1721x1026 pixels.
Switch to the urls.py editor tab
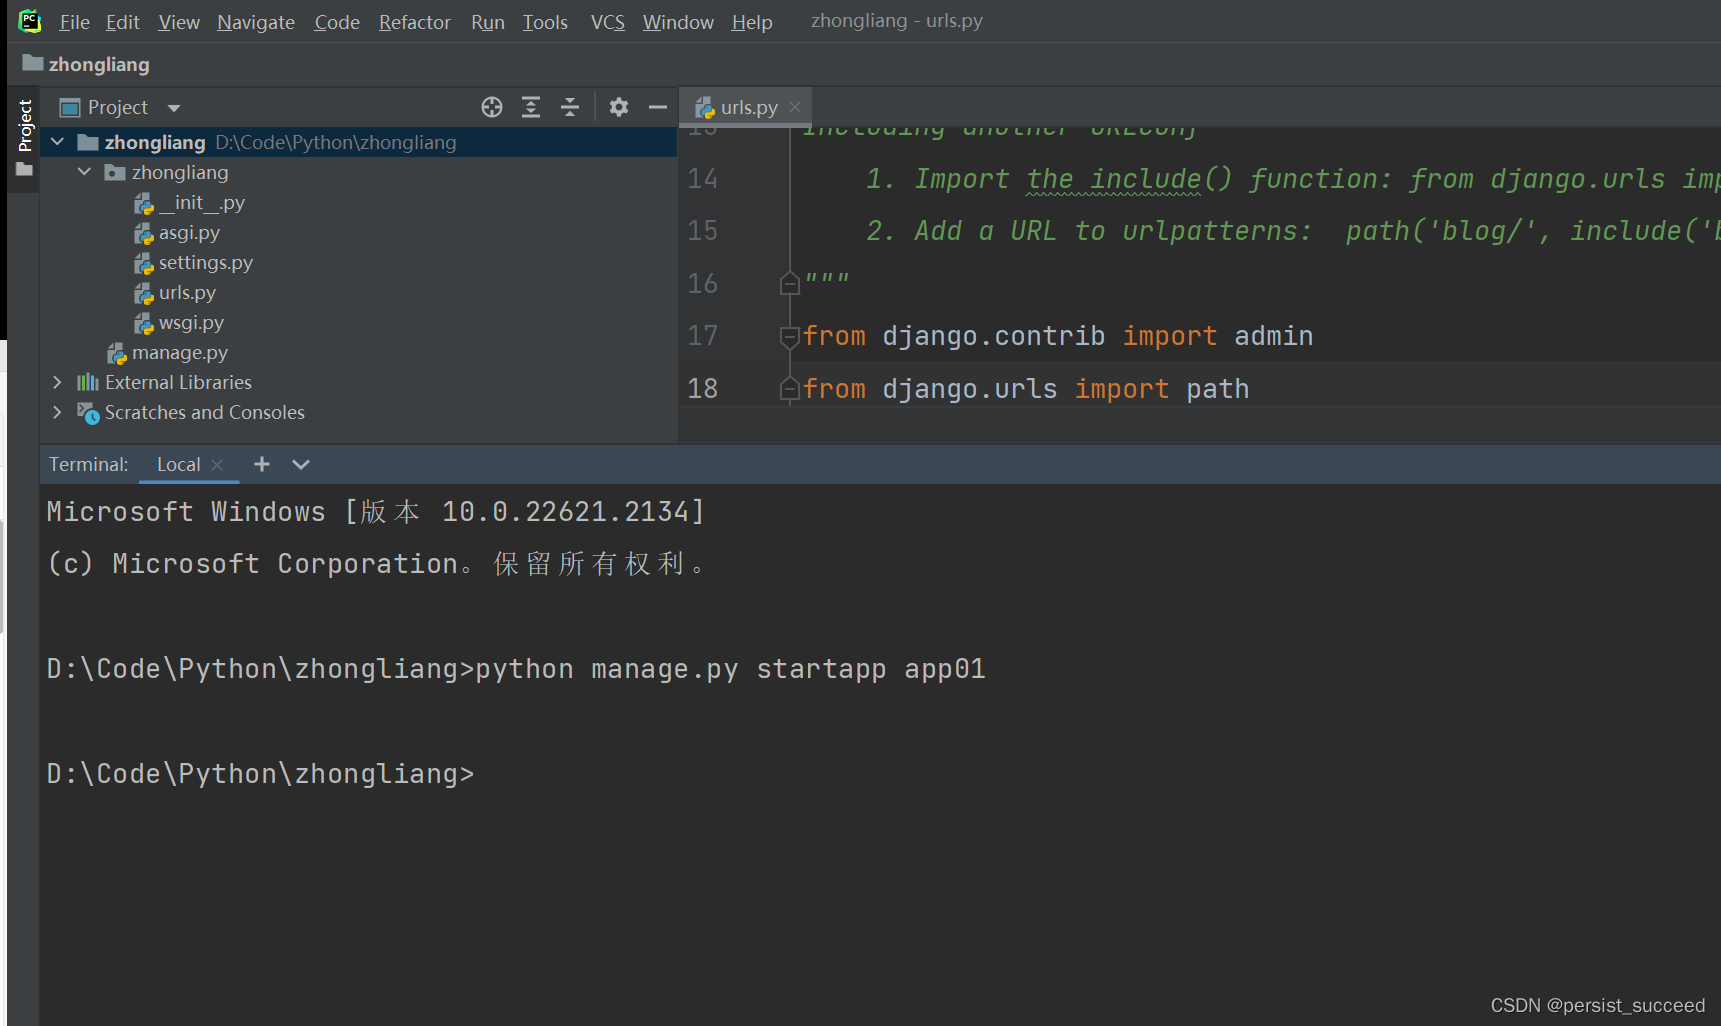point(748,107)
